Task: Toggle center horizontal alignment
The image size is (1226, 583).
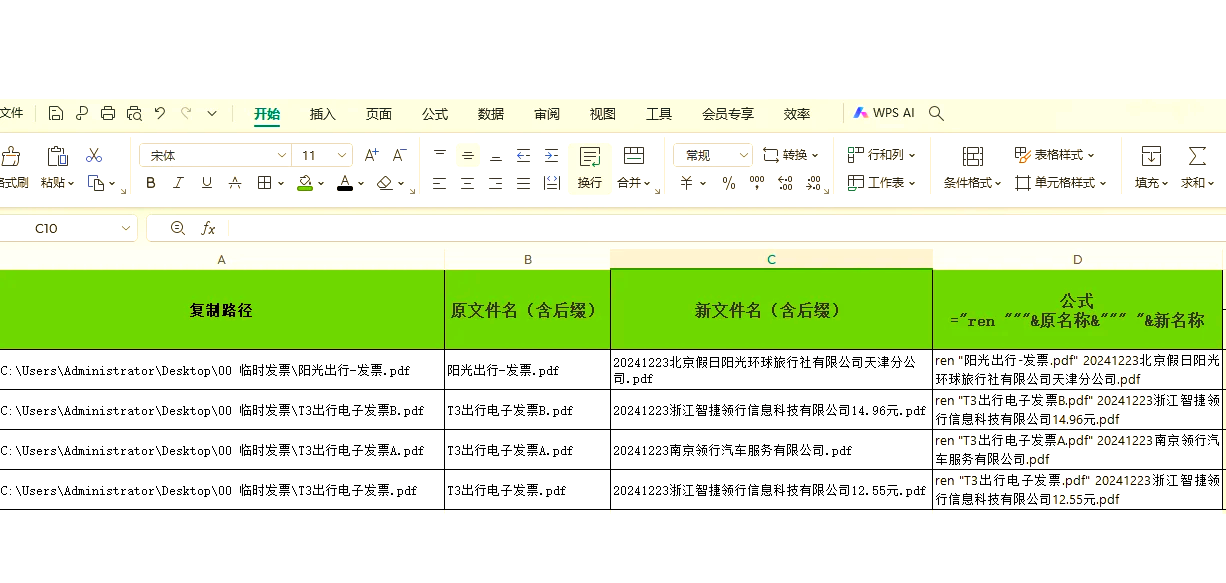Action: (x=468, y=183)
